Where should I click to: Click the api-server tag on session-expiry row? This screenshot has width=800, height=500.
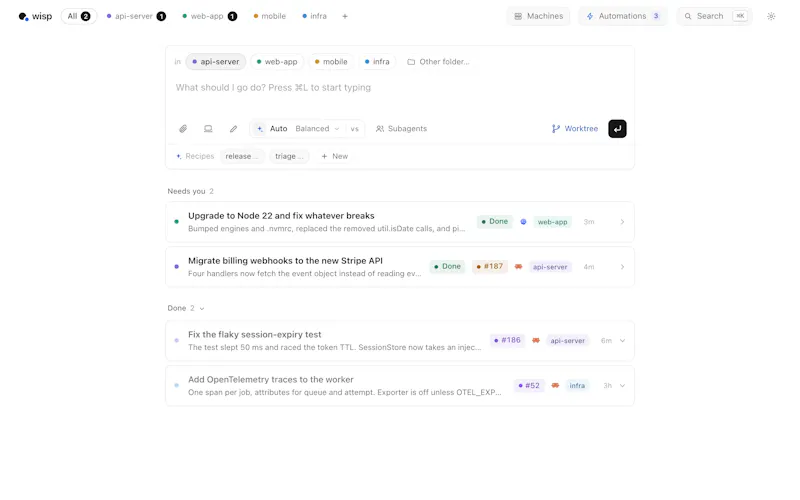567,341
